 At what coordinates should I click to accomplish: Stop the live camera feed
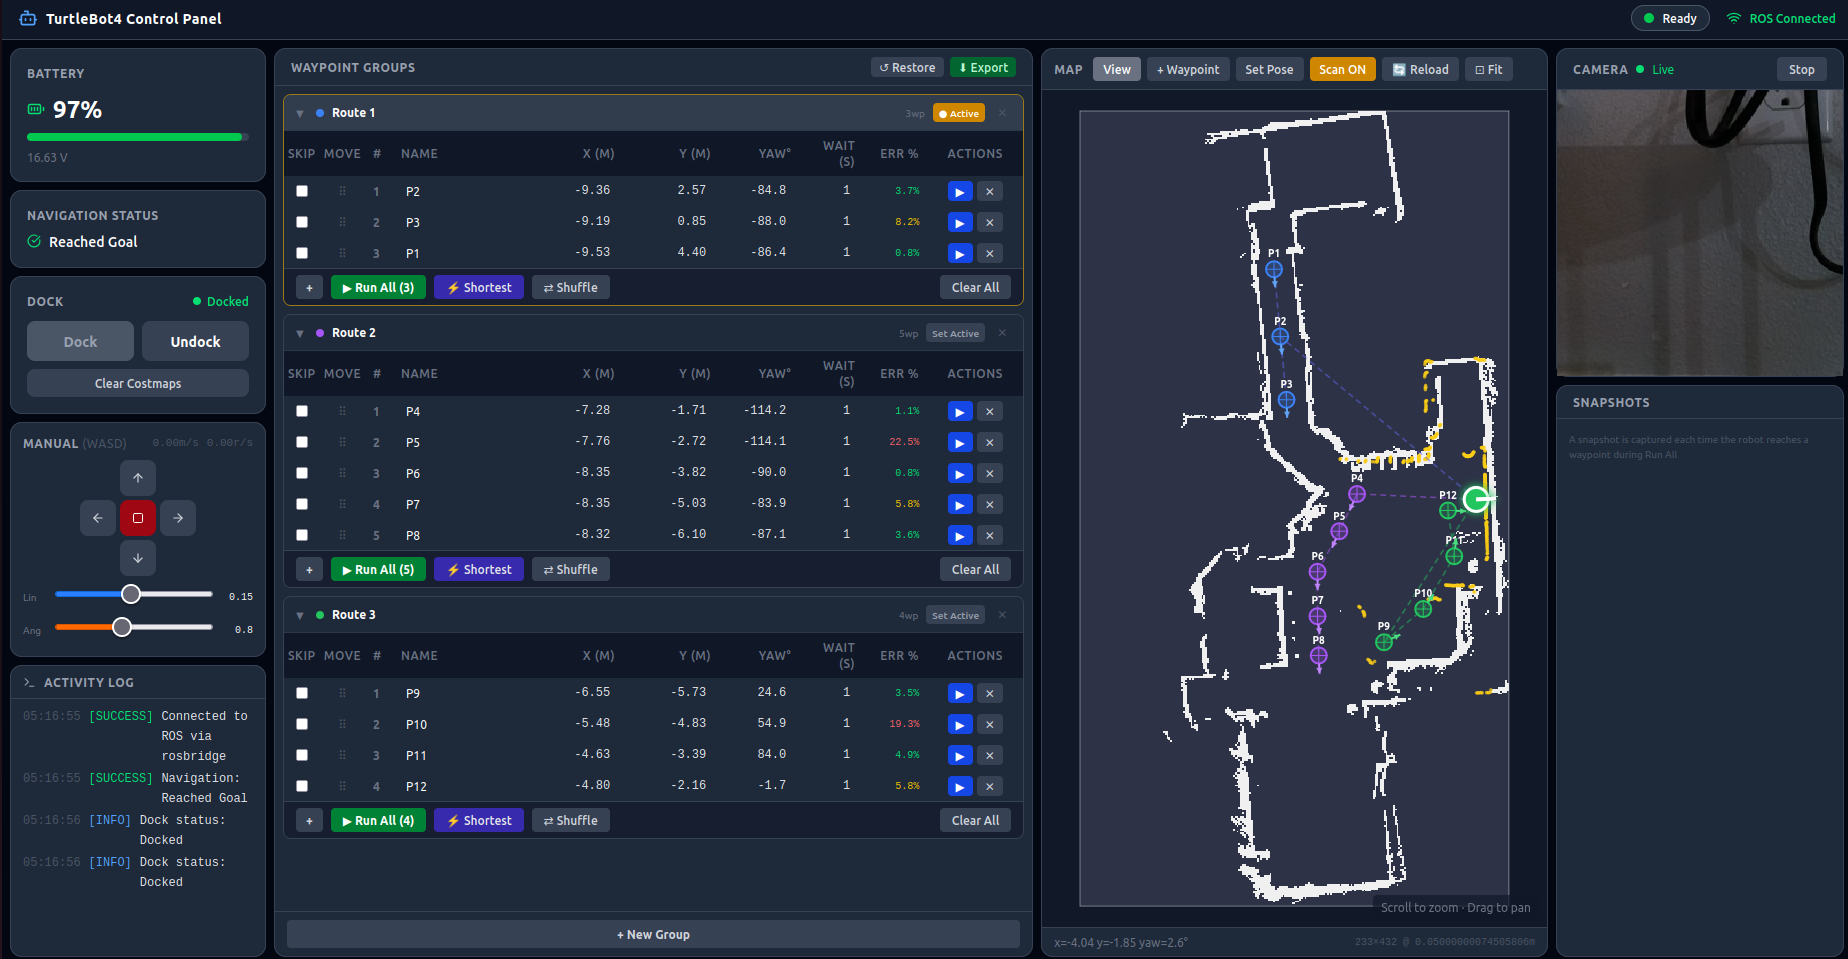coord(1801,70)
